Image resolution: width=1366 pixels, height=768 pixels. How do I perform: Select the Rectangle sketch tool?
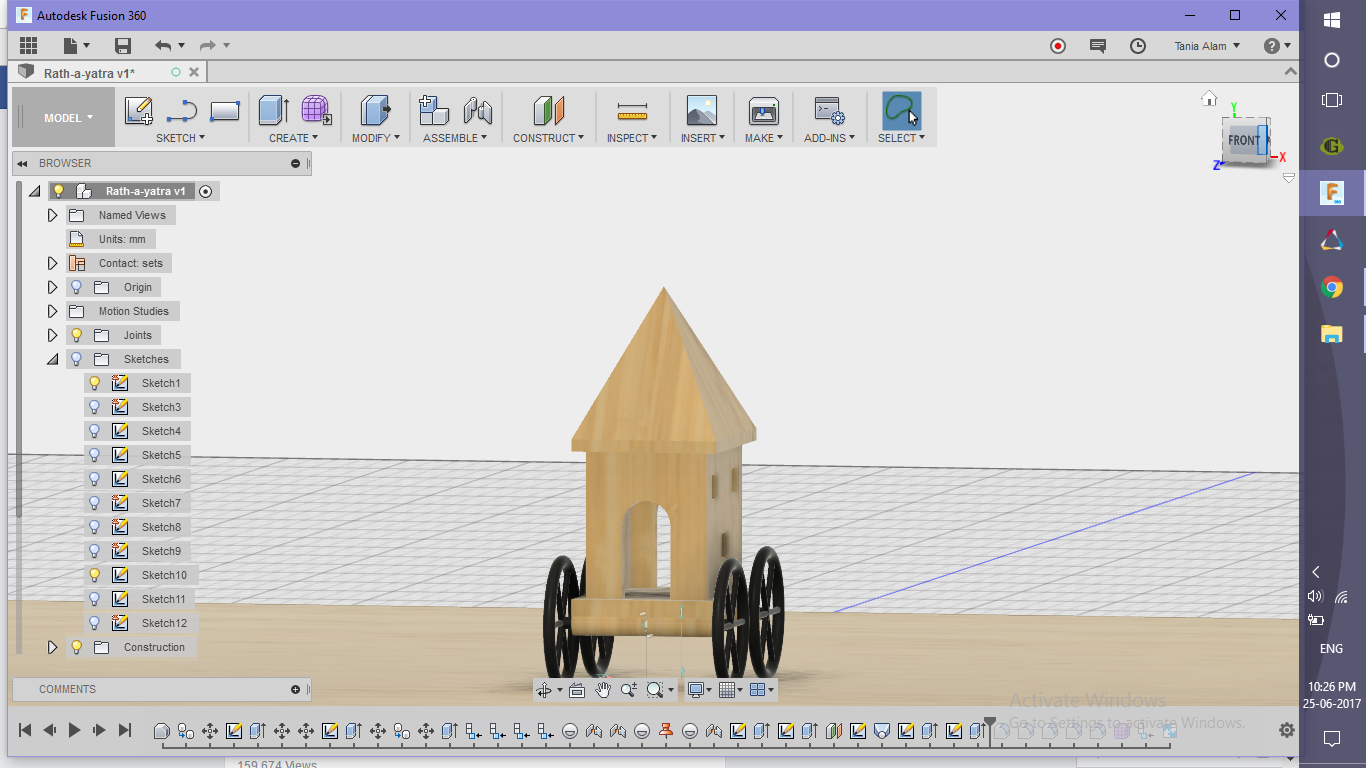(x=225, y=110)
